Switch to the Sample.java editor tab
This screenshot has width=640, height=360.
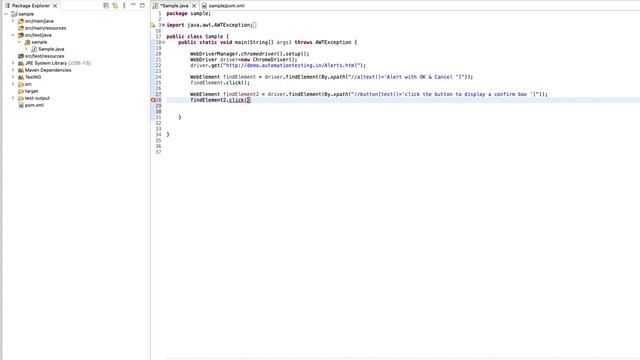point(174,6)
